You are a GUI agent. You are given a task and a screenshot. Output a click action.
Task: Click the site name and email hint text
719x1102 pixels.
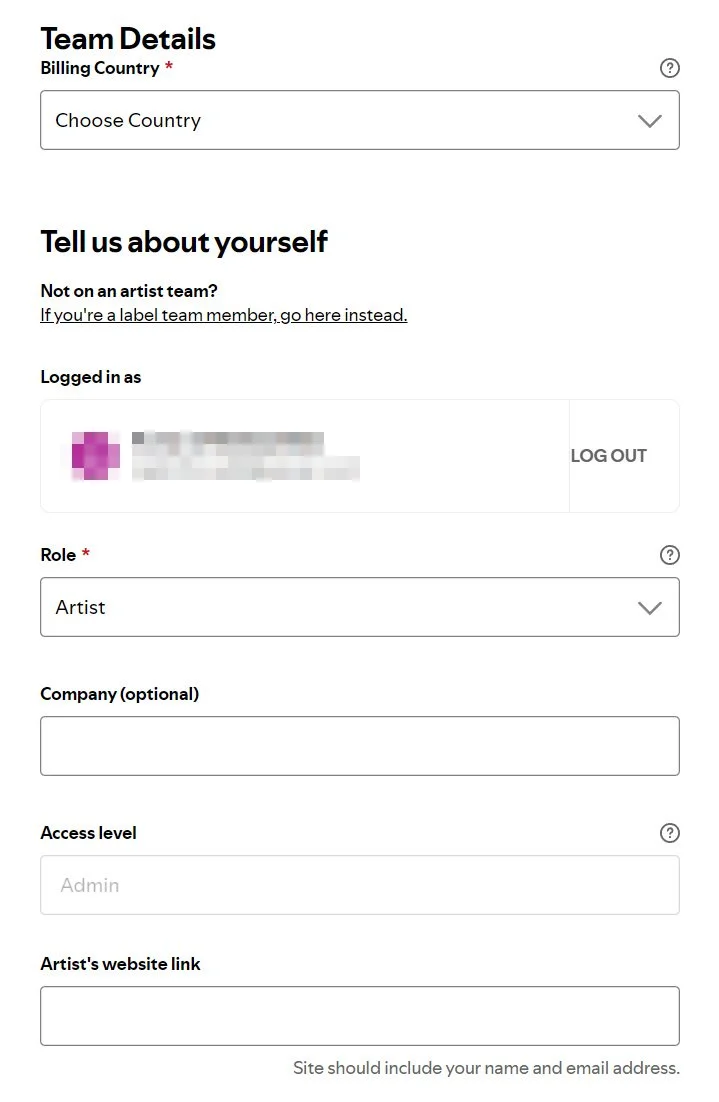coord(486,1068)
